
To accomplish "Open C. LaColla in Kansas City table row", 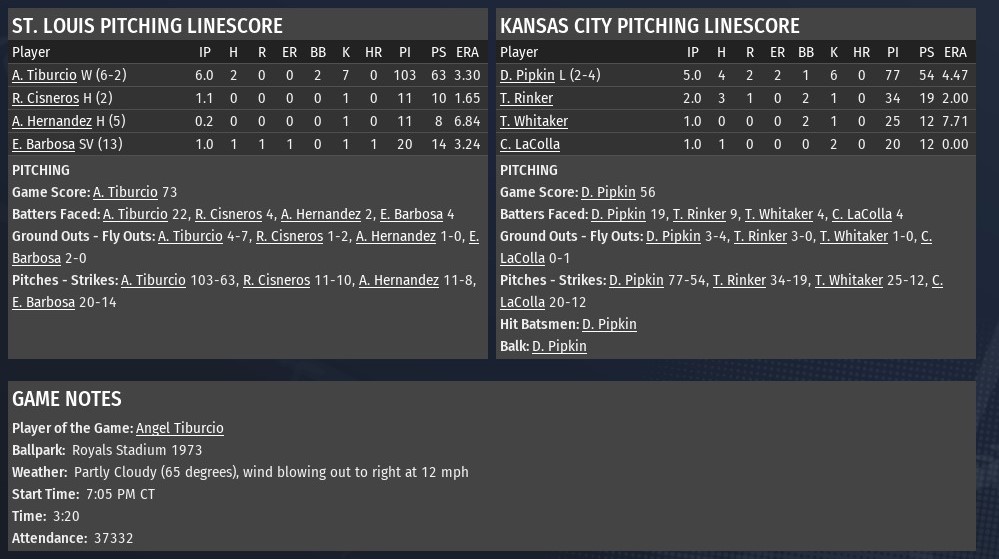I will 530,144.
